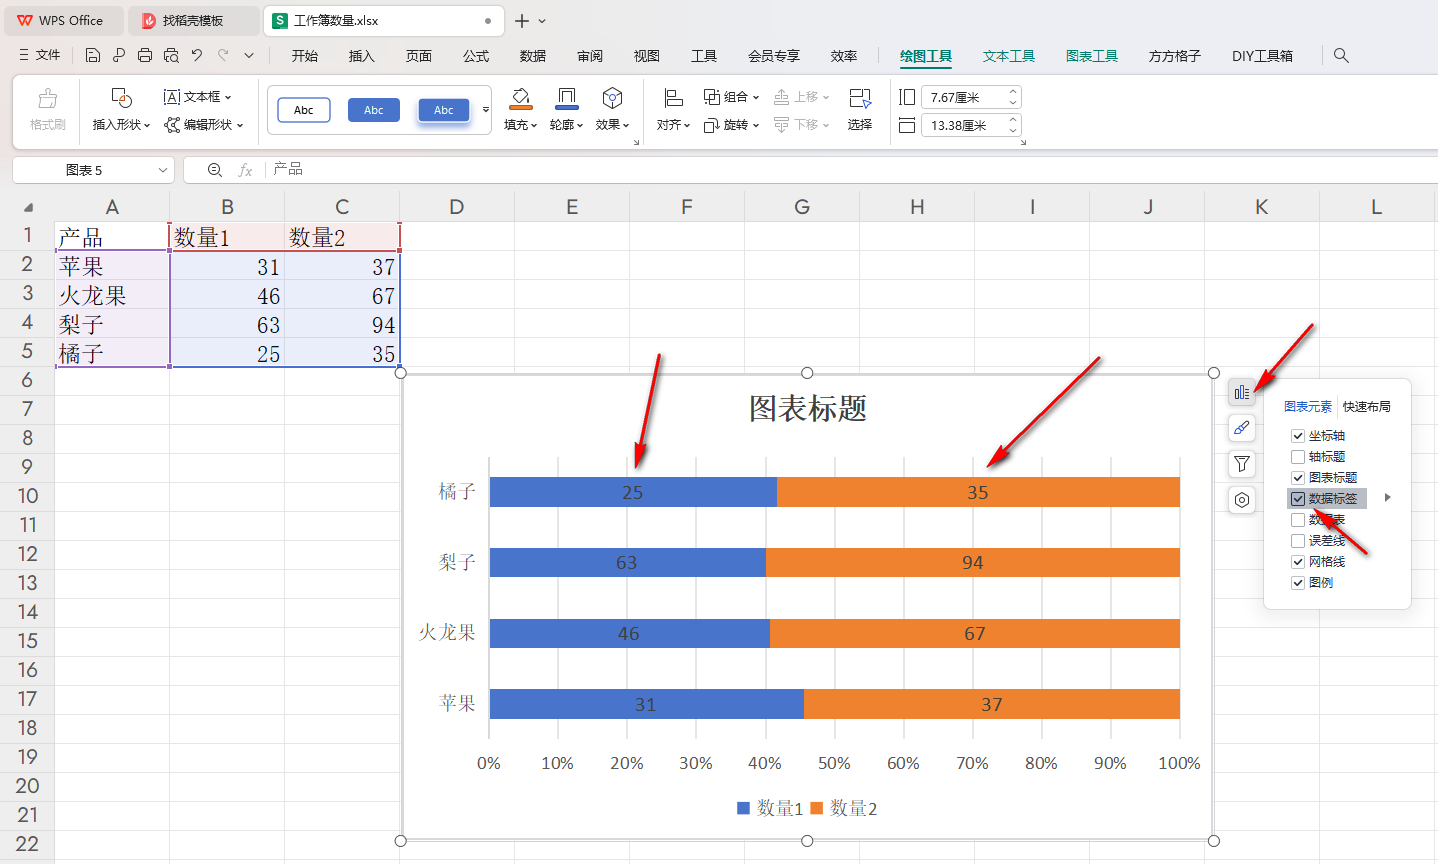Image resolution: width=1438 pixels, height=864 pixels.
Task: Open the 文本框 dropdown arrow
Action: (x=228, y=97)
